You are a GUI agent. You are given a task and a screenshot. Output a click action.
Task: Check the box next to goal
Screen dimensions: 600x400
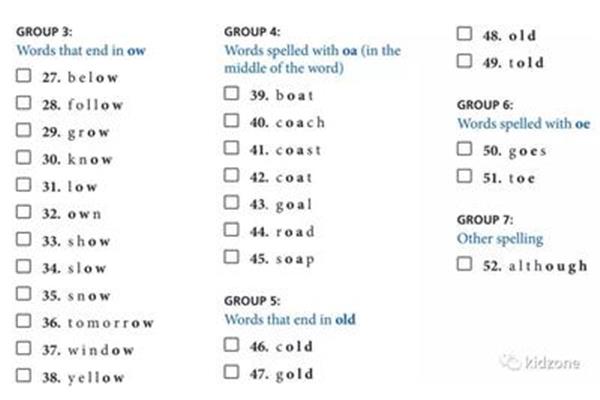(232, 202)
